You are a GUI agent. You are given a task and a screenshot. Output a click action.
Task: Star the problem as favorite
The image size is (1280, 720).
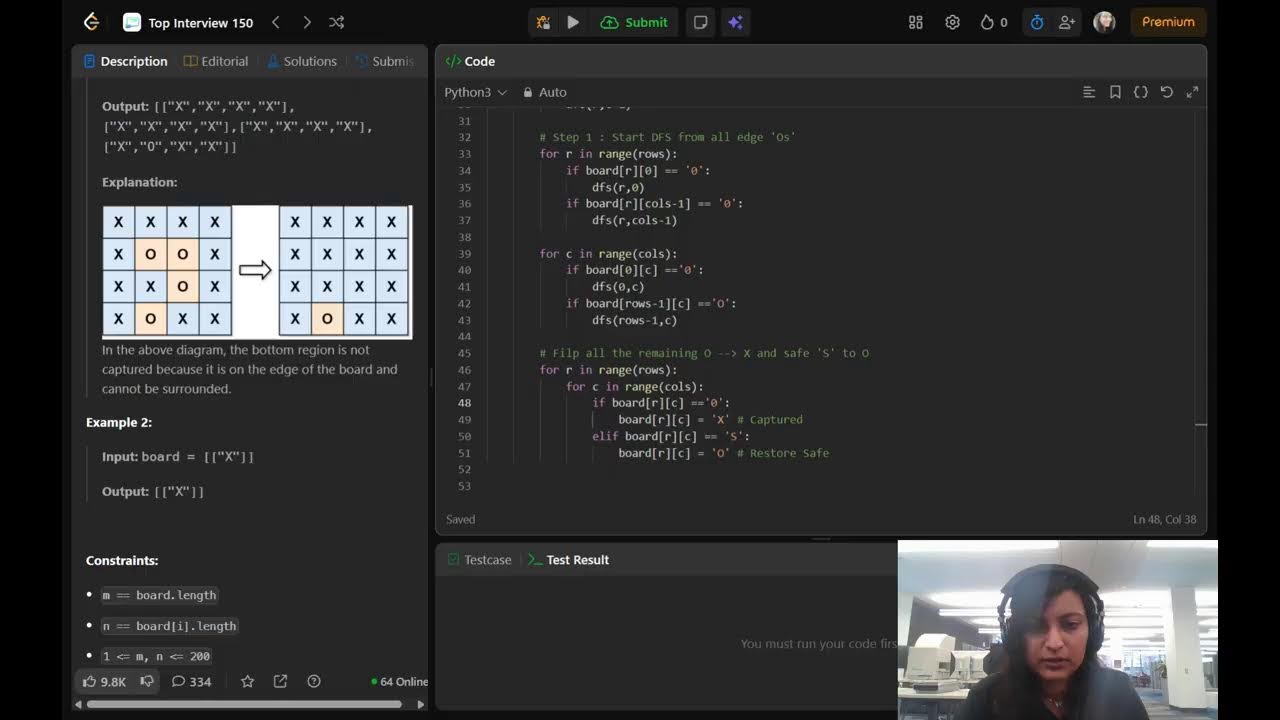click(247, 681)
